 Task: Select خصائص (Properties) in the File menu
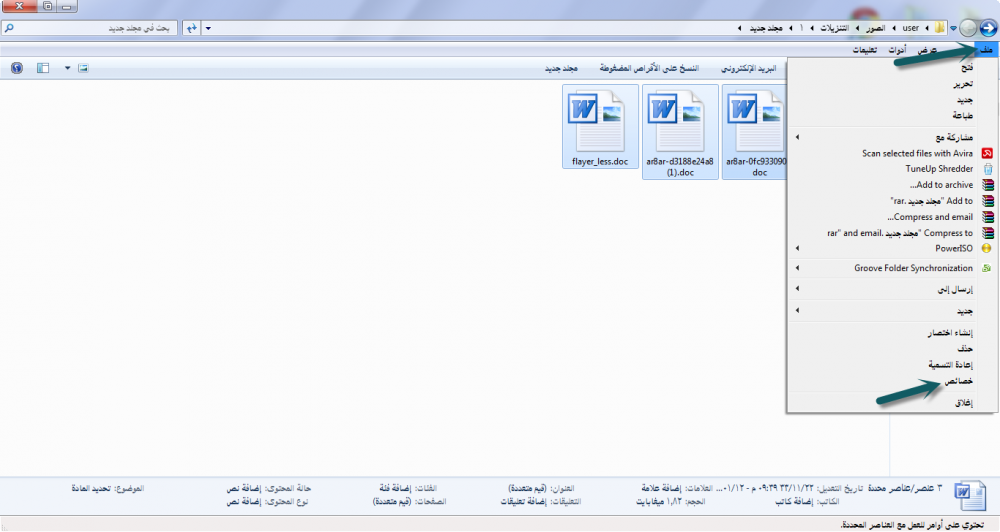(959, 382)
